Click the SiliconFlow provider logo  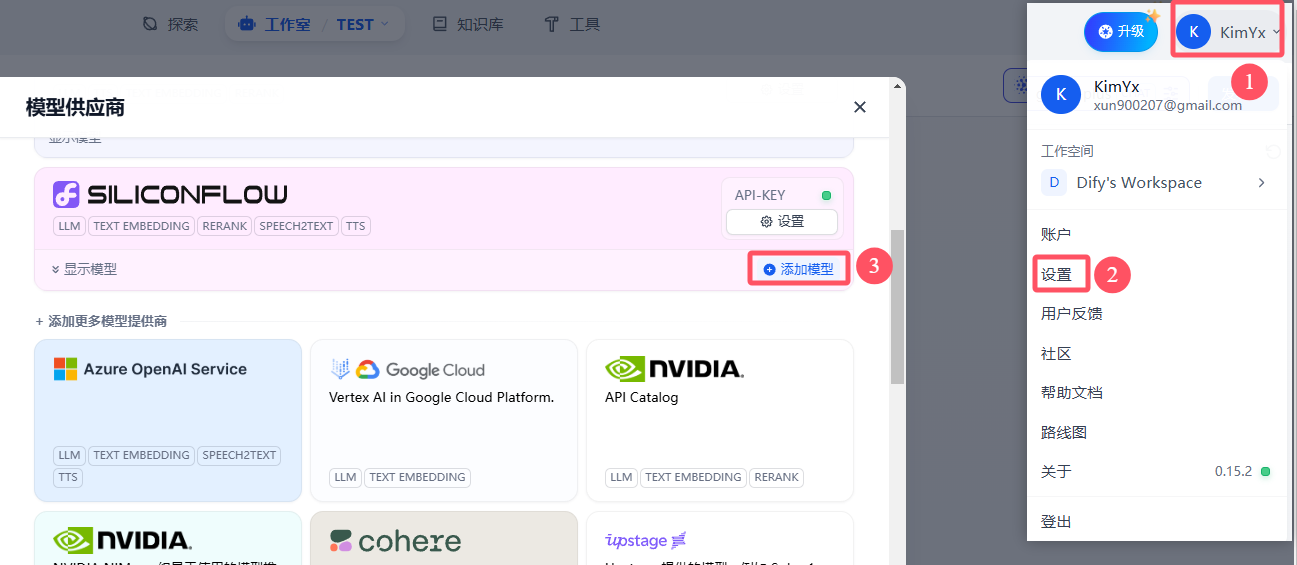[170, 194]
